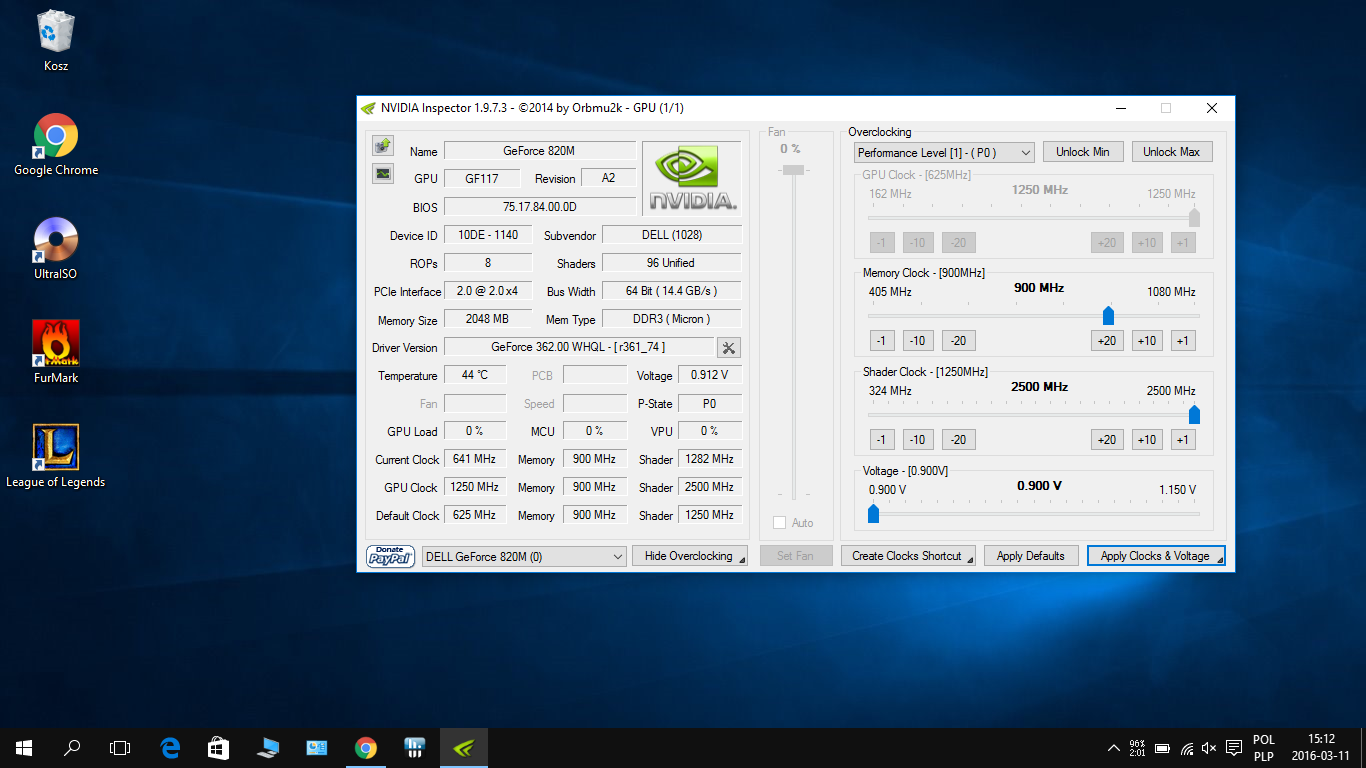Click the NVIDIA Inspector taskbar icon

click(464, 748)
